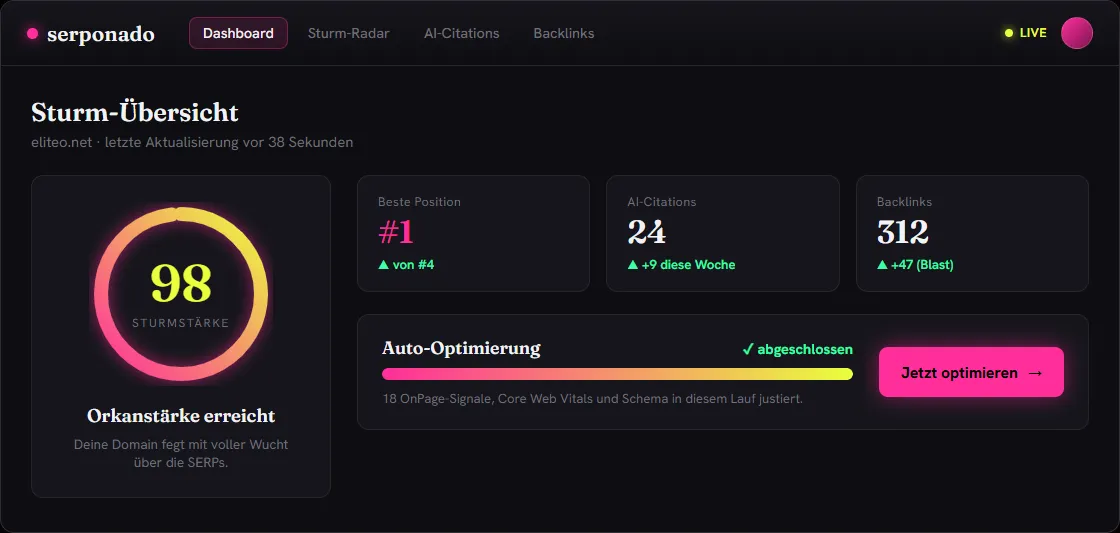Open the user avatar menu
Viewport: 1120px width, 533px height.
[1076, 34]
